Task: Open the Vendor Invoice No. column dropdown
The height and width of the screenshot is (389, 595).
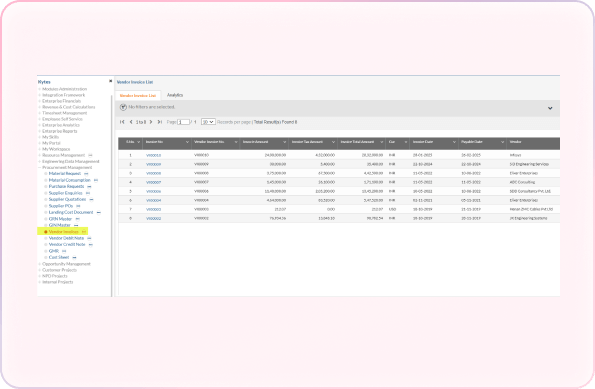Action: click(236, 142)
